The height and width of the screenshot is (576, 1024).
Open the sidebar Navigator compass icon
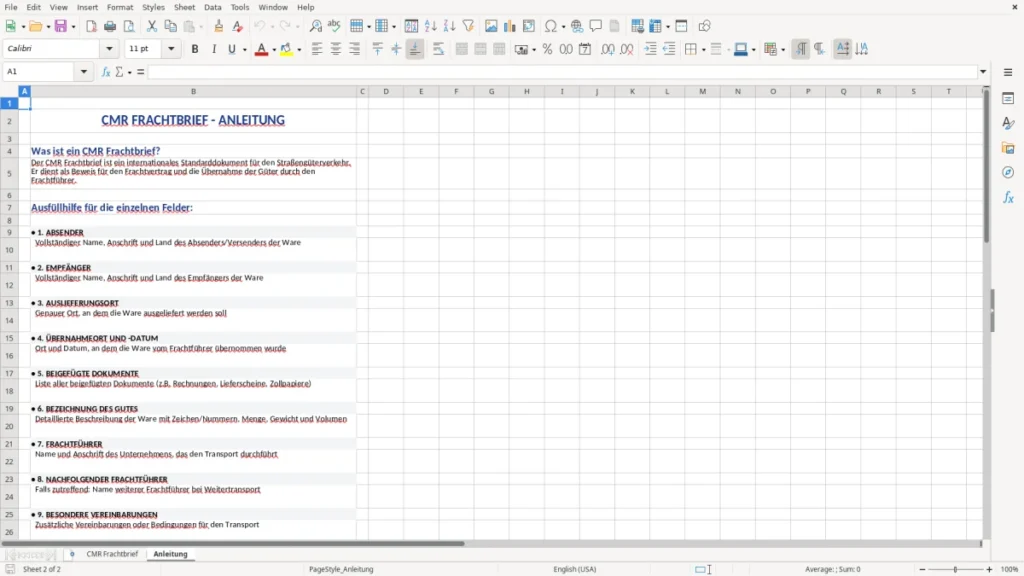pos(1008,173)
